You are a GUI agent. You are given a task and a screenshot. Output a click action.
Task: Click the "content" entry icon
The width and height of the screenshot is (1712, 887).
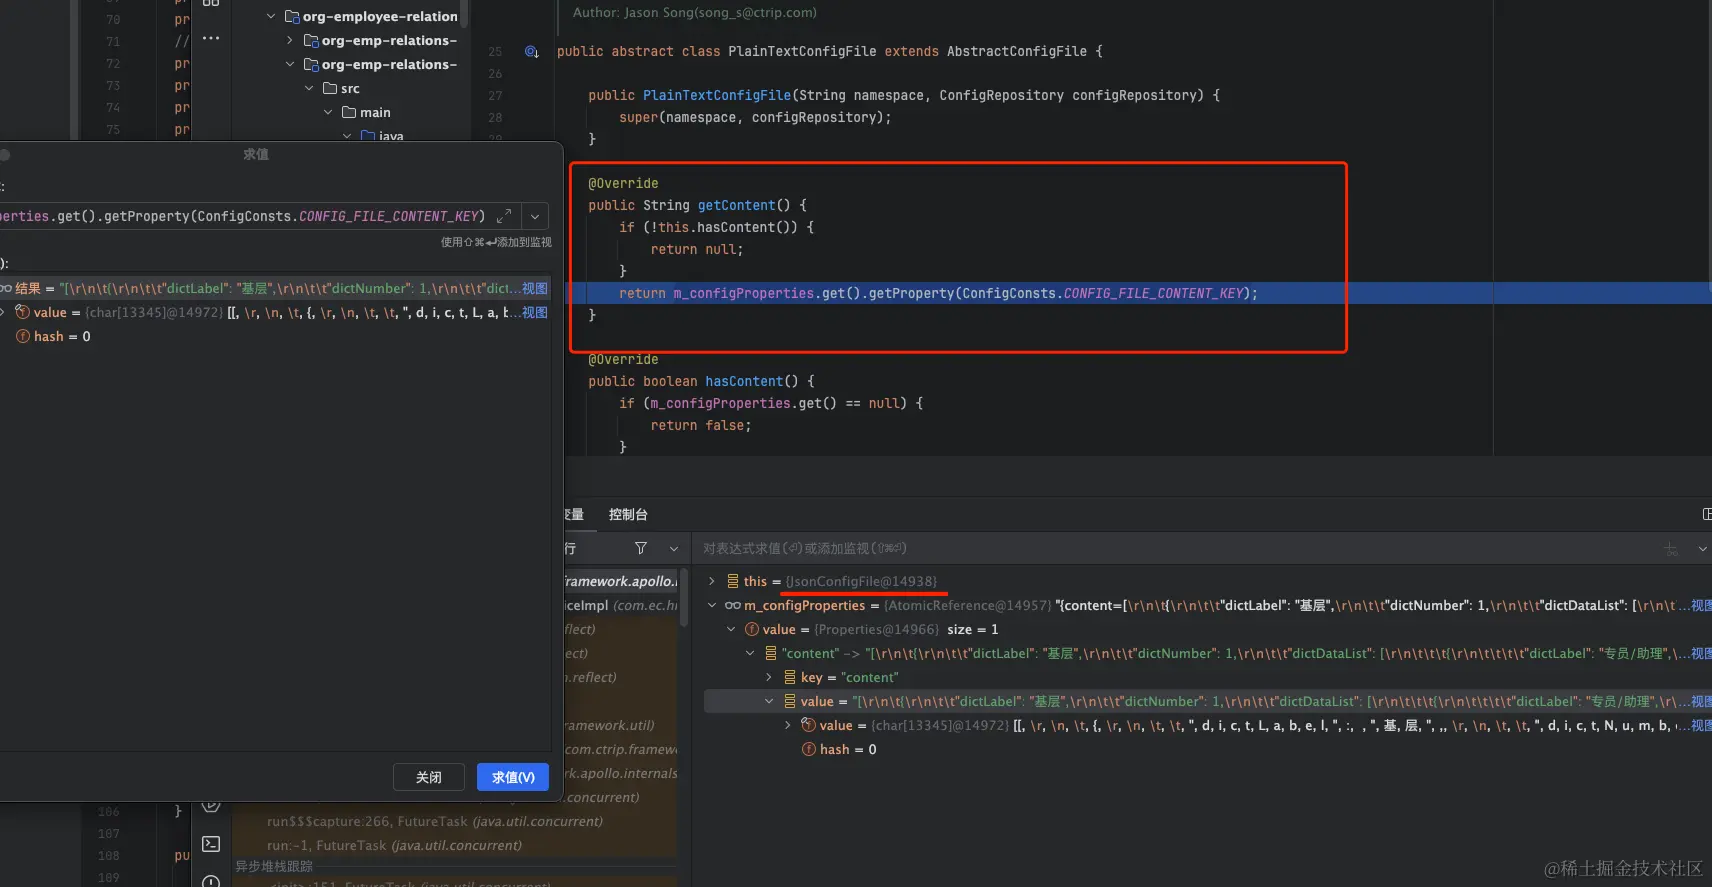coord(771,653)
